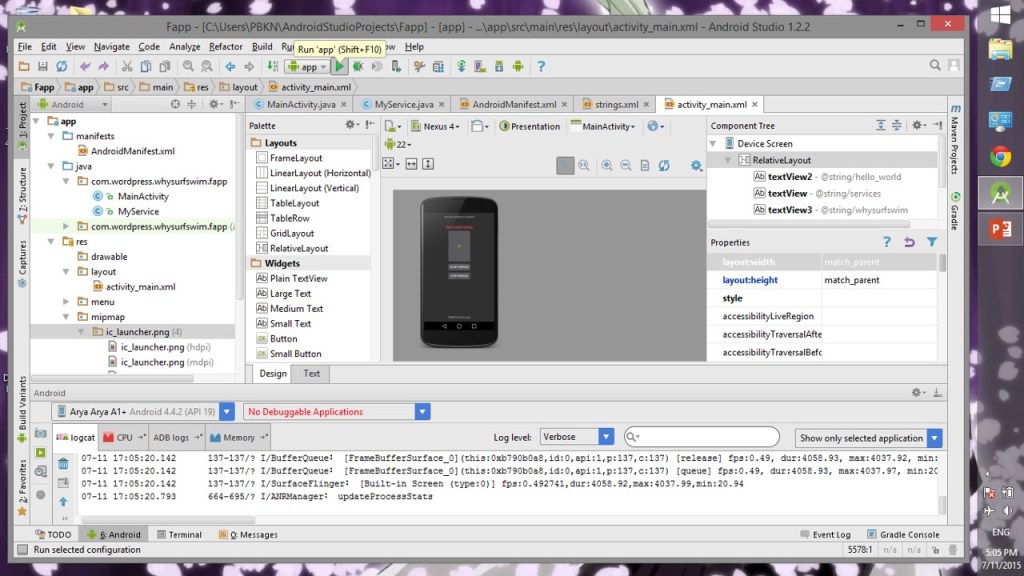Click the Cut scissors icon
1024x576 pixels.
tap(128, 67)
